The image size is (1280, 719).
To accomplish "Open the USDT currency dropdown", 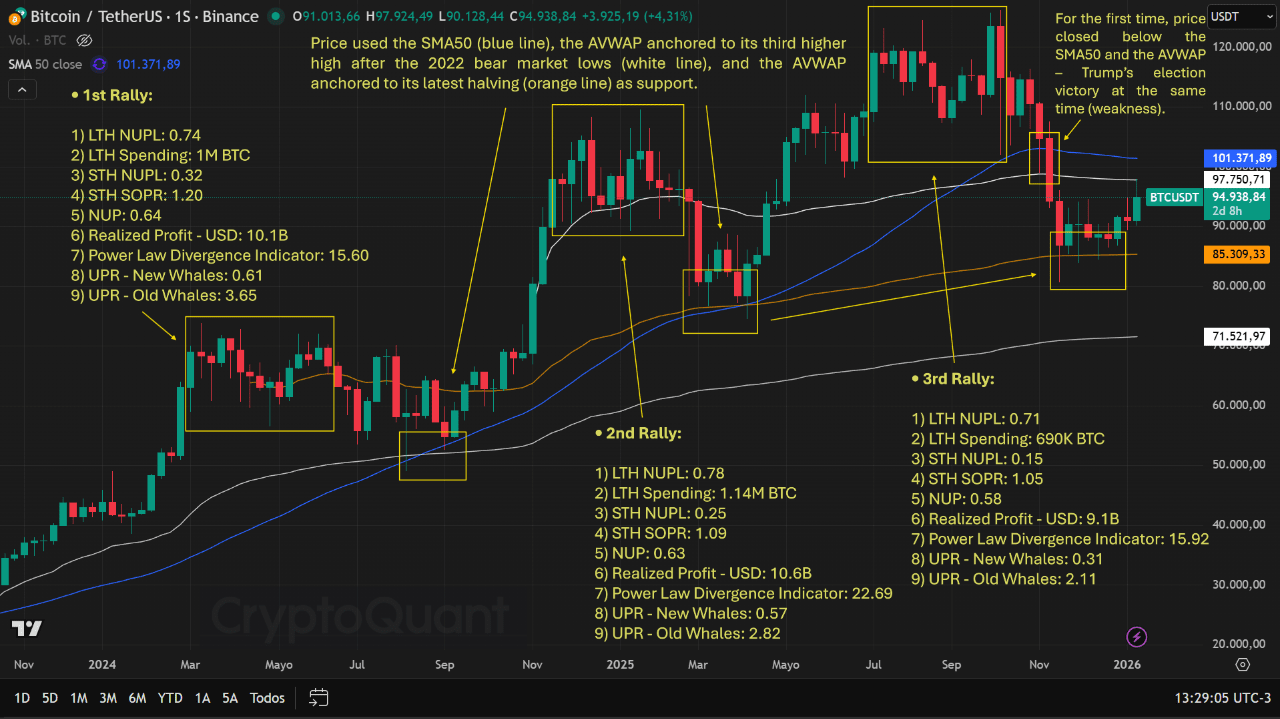I will (1240, 16).
